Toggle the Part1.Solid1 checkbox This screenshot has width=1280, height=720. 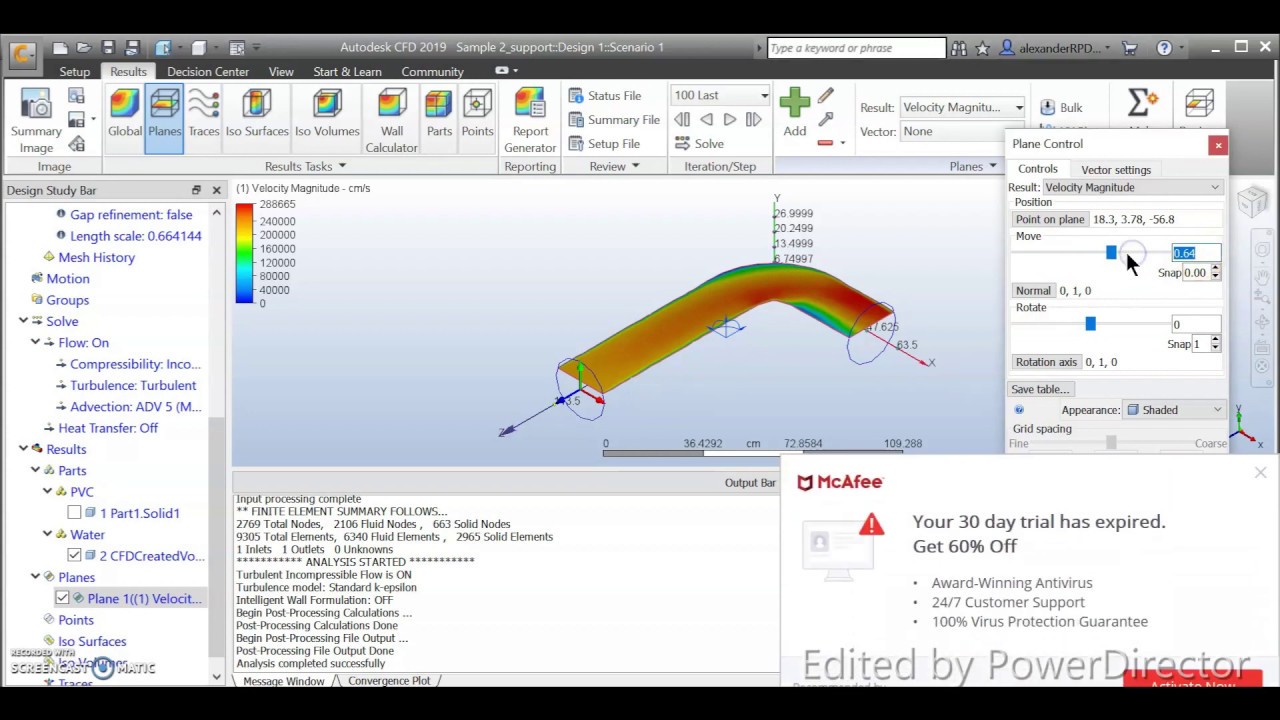[74, 513]
